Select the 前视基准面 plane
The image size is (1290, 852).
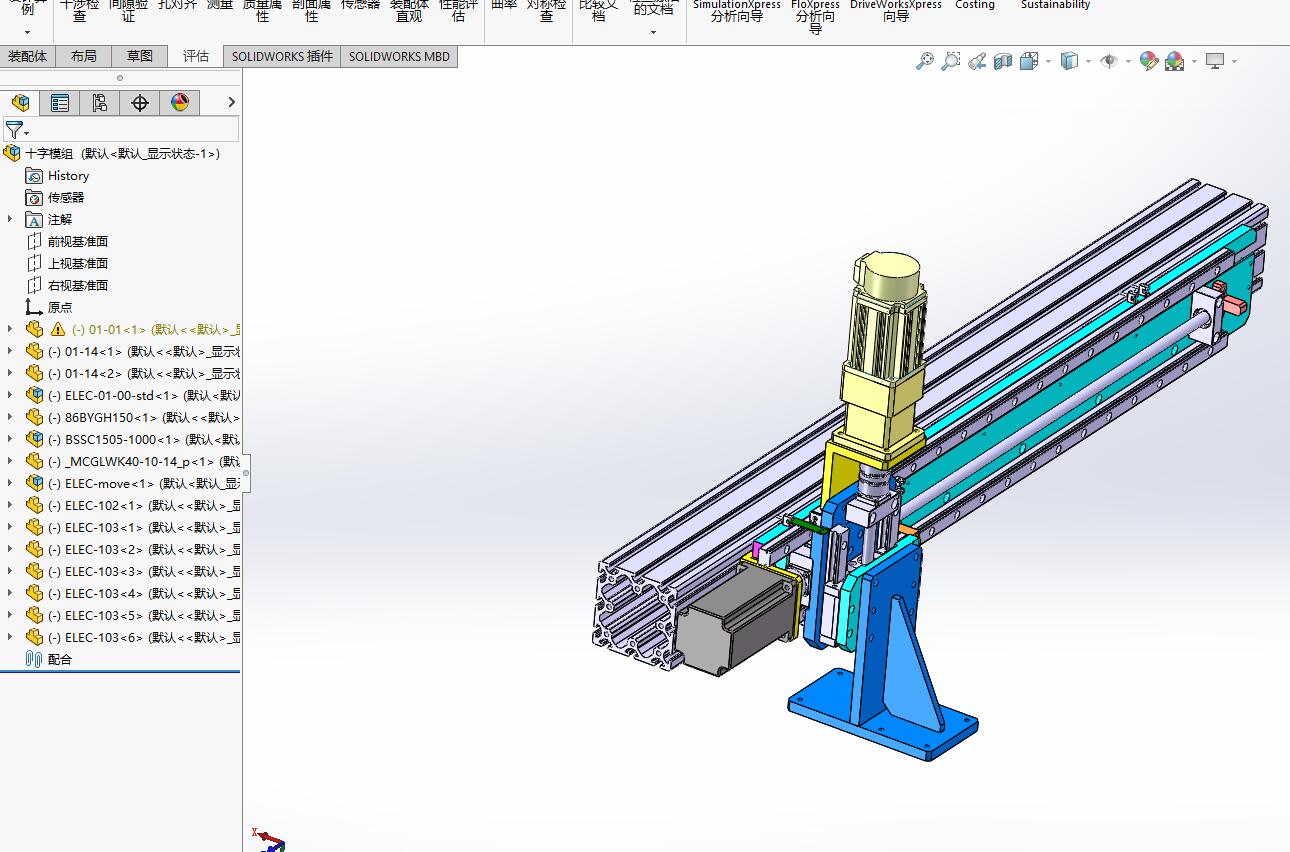(78, 241)
